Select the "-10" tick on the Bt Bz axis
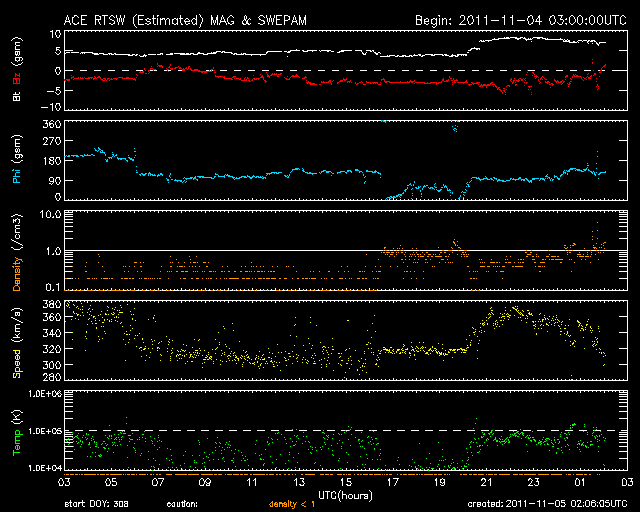 point(51,107)
